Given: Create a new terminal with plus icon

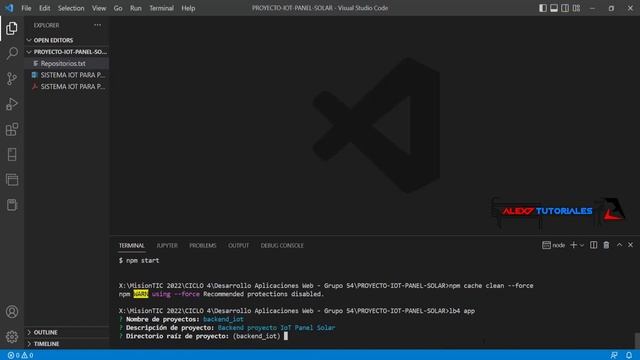Looking at the screenshot, I should coord(573,245).
